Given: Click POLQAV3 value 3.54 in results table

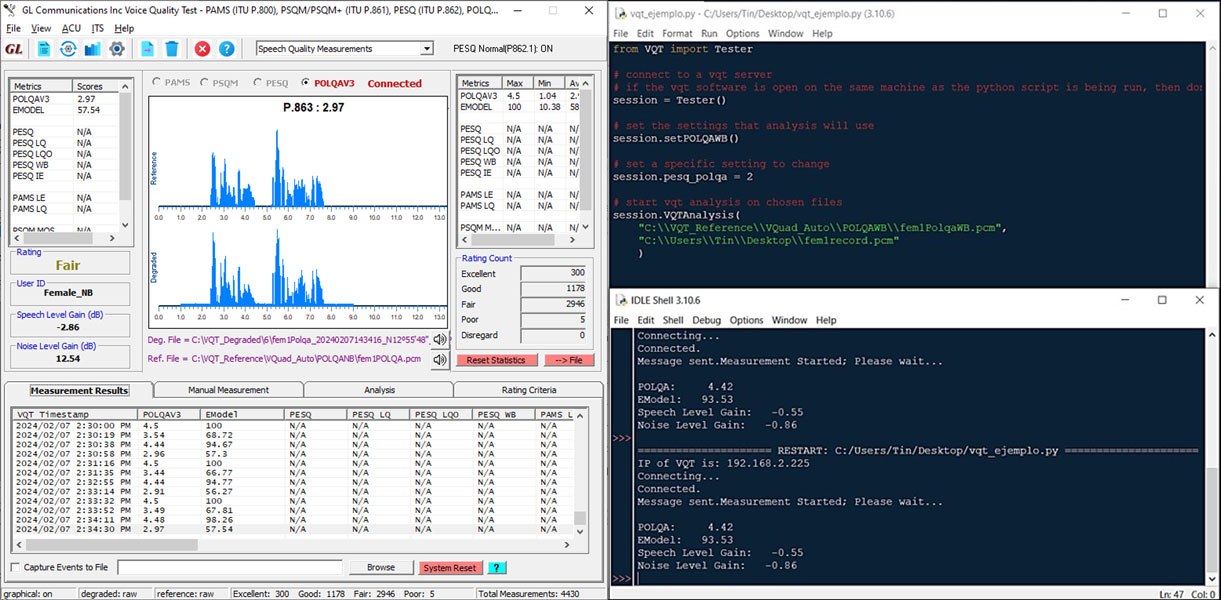Looking at the screenshot, I should tap(153, 435).
